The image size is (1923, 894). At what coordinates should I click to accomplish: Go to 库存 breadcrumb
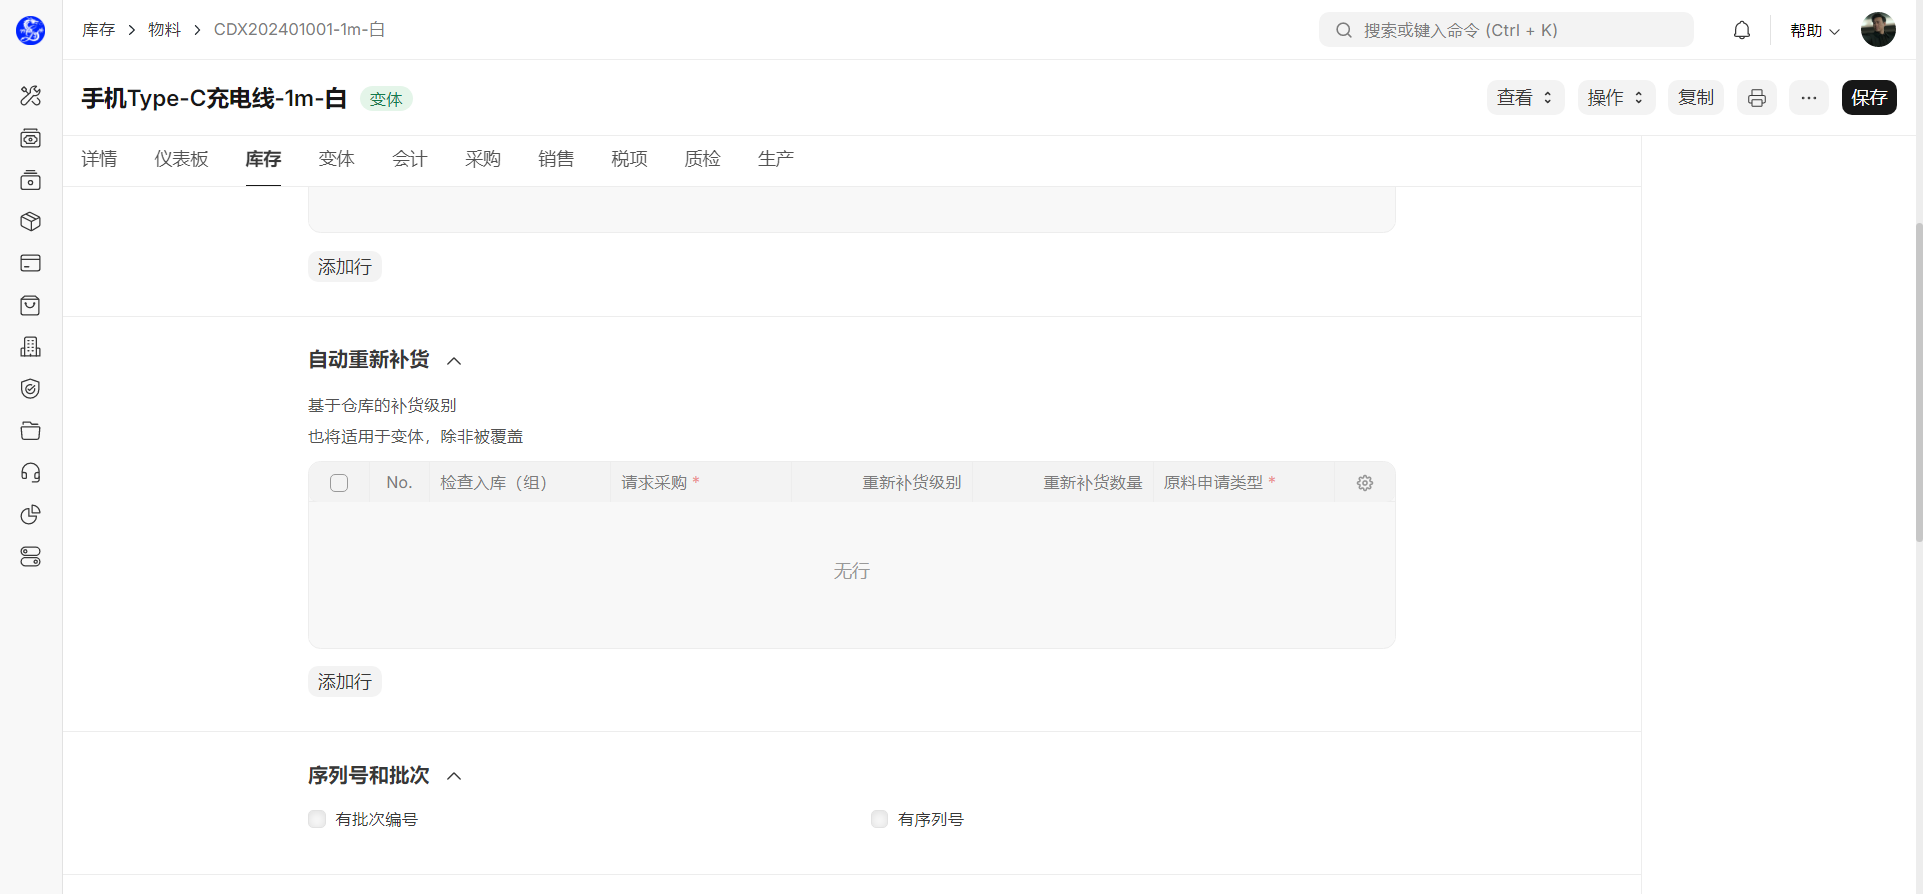point(98,30)
